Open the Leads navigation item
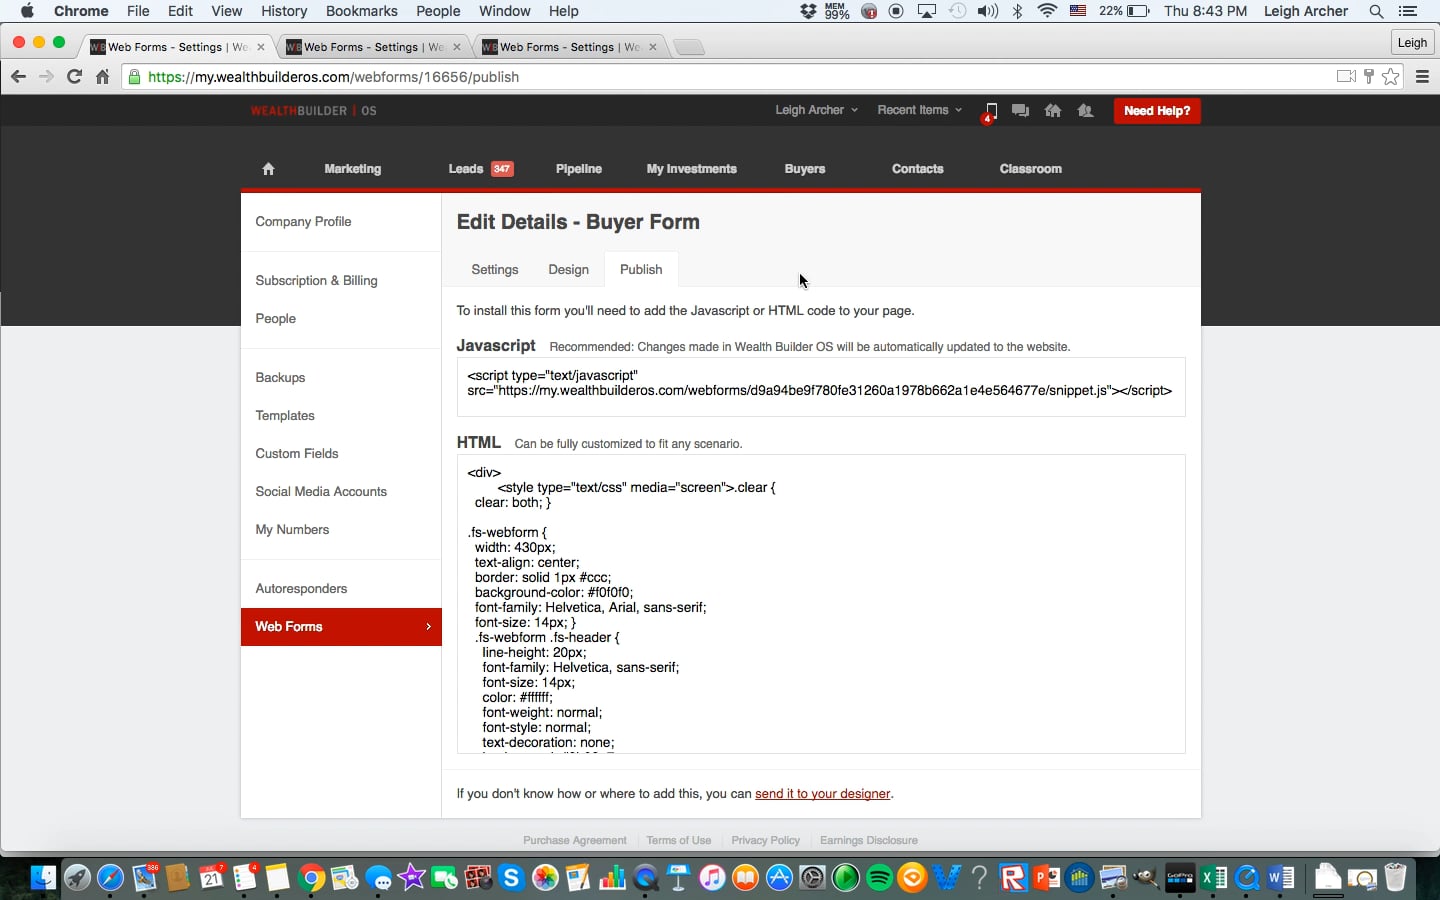1440x900 pixels. (x=481, y=169)
